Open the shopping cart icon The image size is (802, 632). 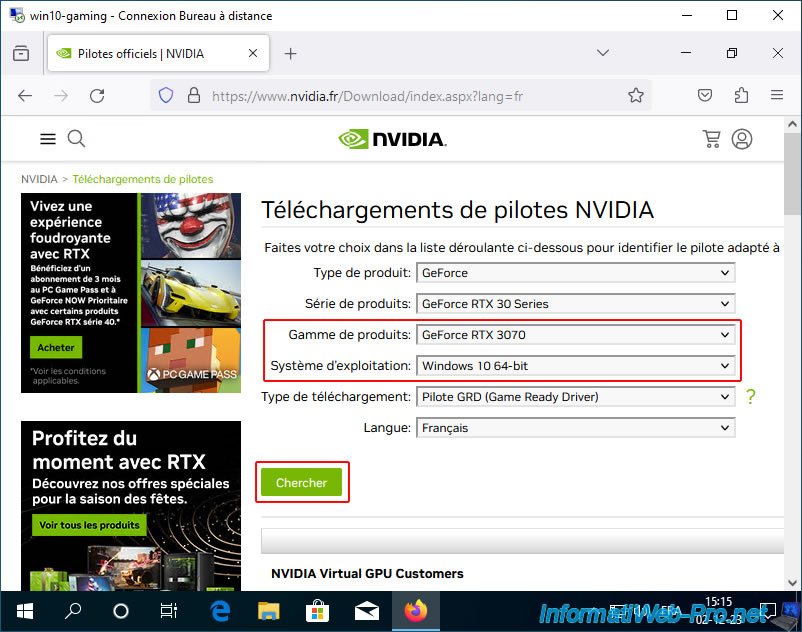pos(711,139)
